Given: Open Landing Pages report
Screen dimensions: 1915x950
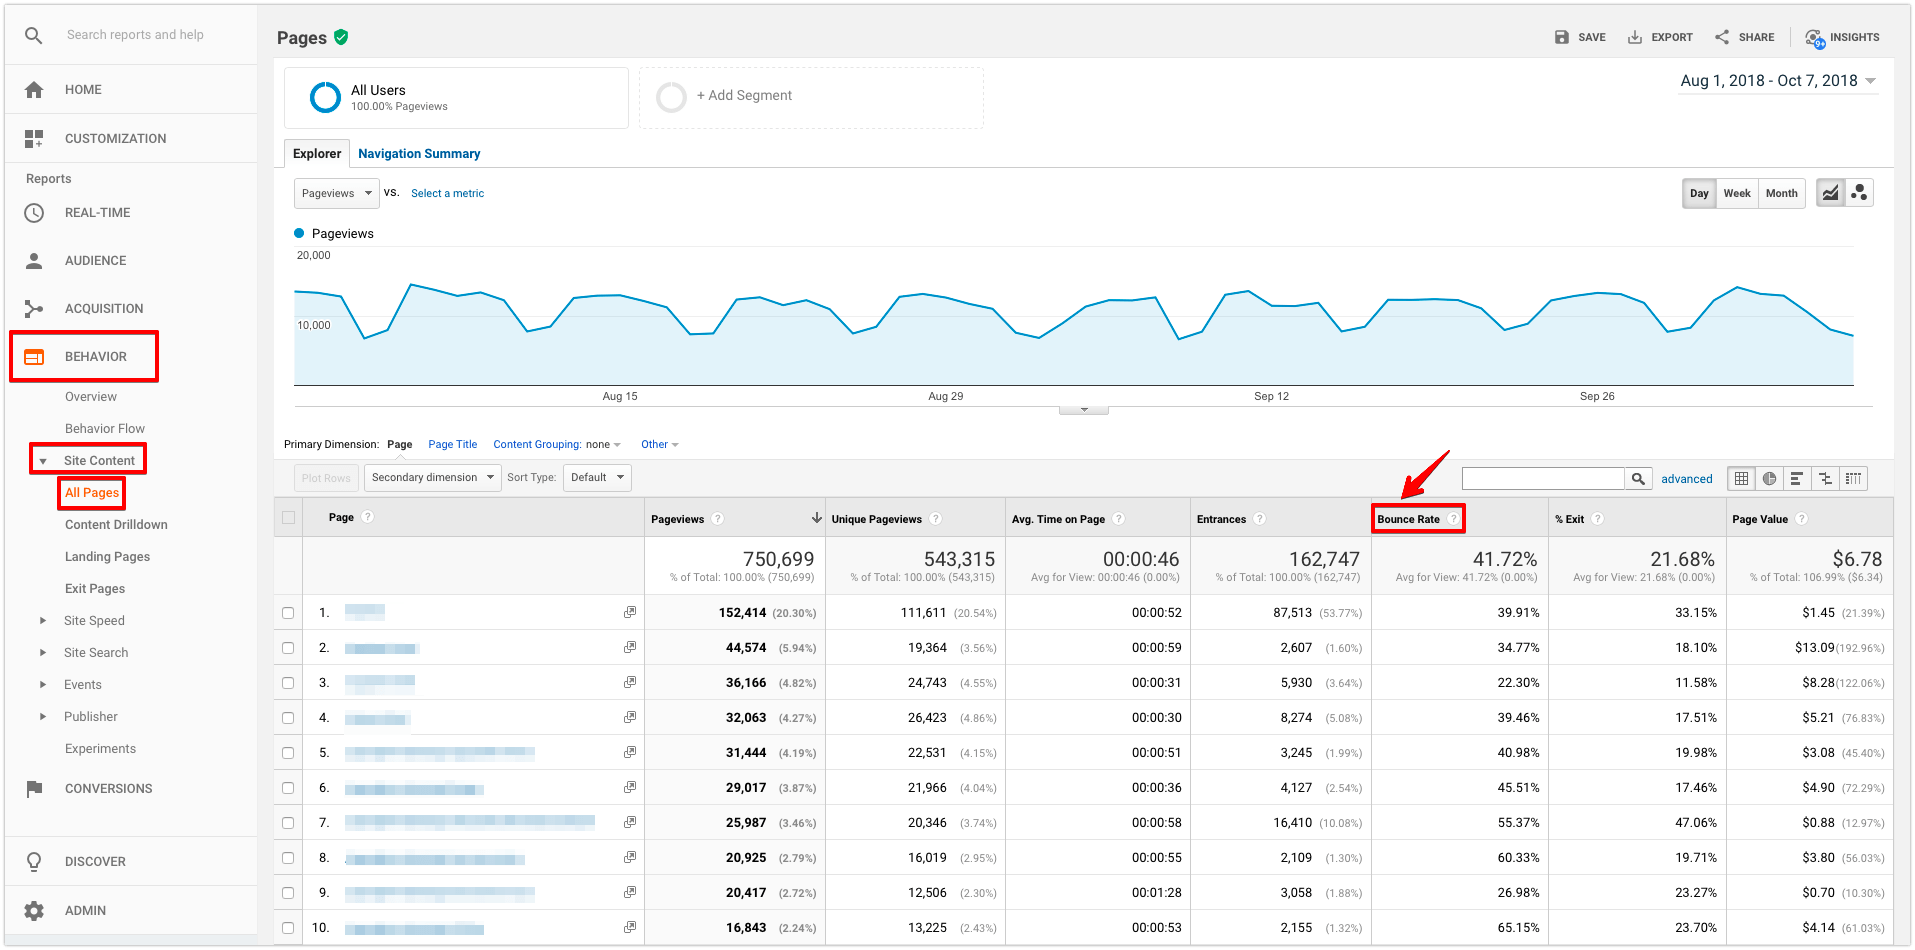Looking at the screenshot, I should (x=107, y=557).
